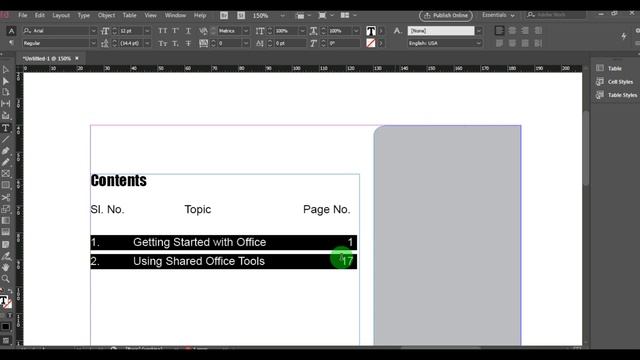The height and width of the screenshot is (360, 640).
Task: Toggle Small Caps formatting
Action: (x=162, y=43)
